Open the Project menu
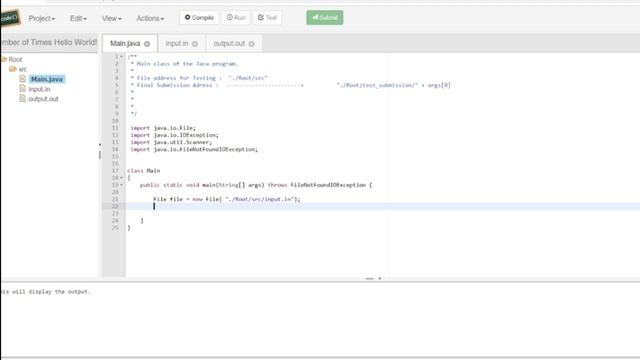Viewport: 640px width, 360px height. pyautogui.click(x=42, y=18)
